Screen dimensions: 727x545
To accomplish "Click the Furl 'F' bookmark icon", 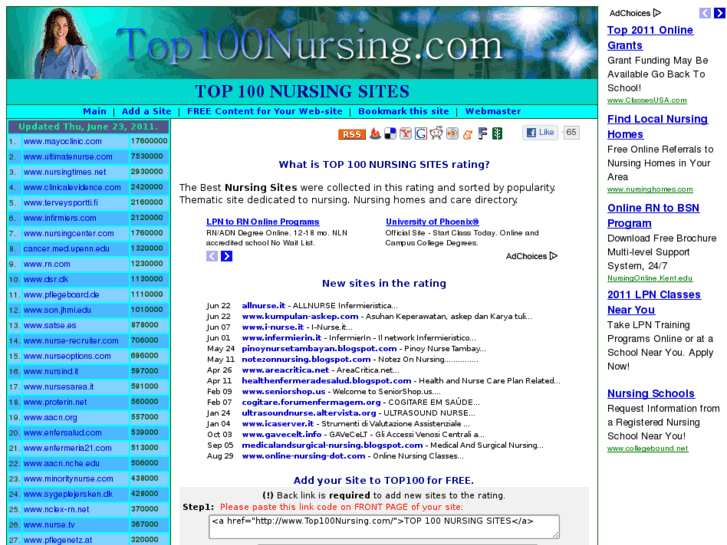I will [x=483, y=134].
